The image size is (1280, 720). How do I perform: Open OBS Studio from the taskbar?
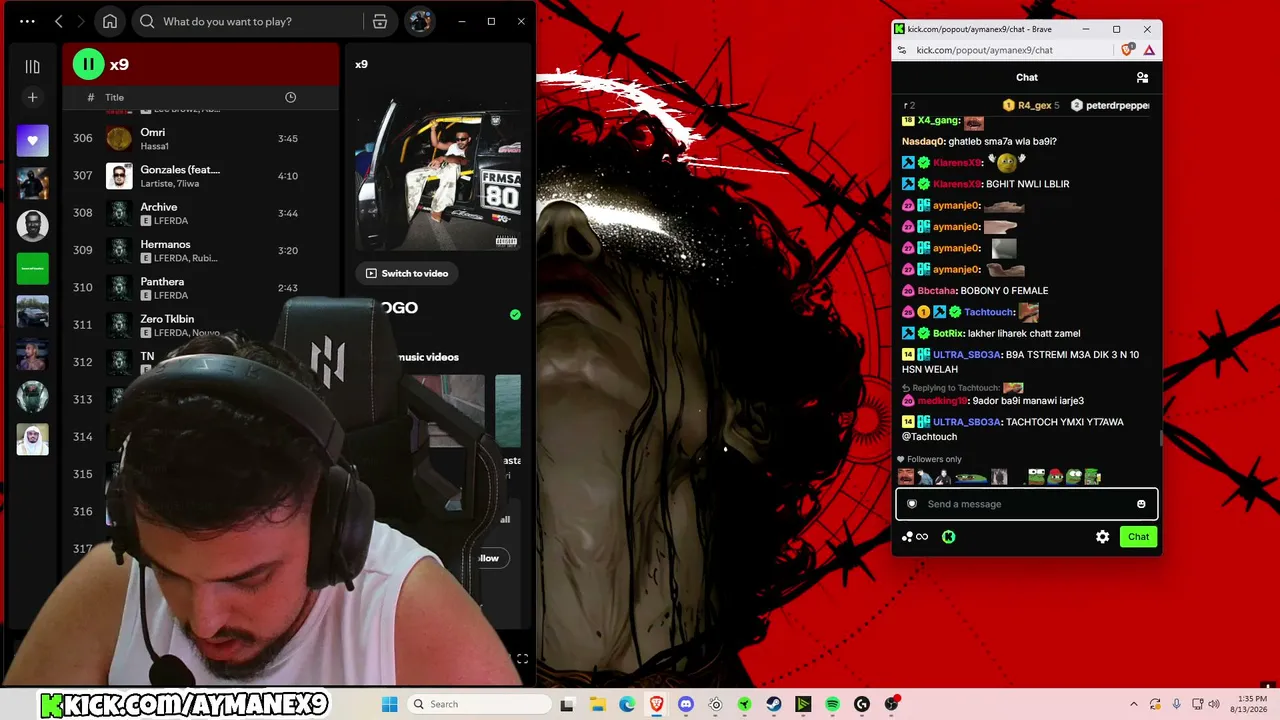[x=892, y=704]
